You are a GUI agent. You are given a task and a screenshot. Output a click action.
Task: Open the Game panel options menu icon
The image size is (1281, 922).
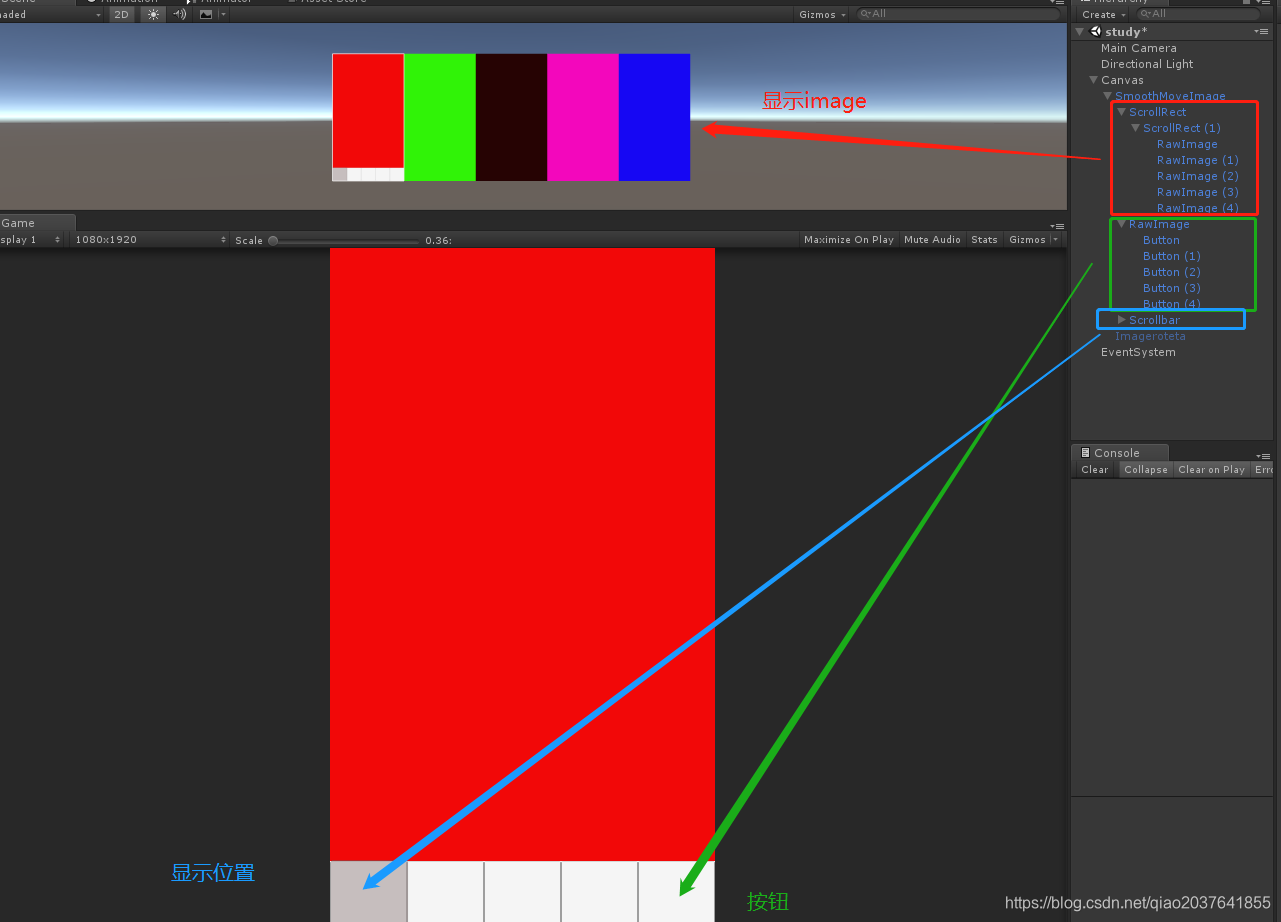1058,226
